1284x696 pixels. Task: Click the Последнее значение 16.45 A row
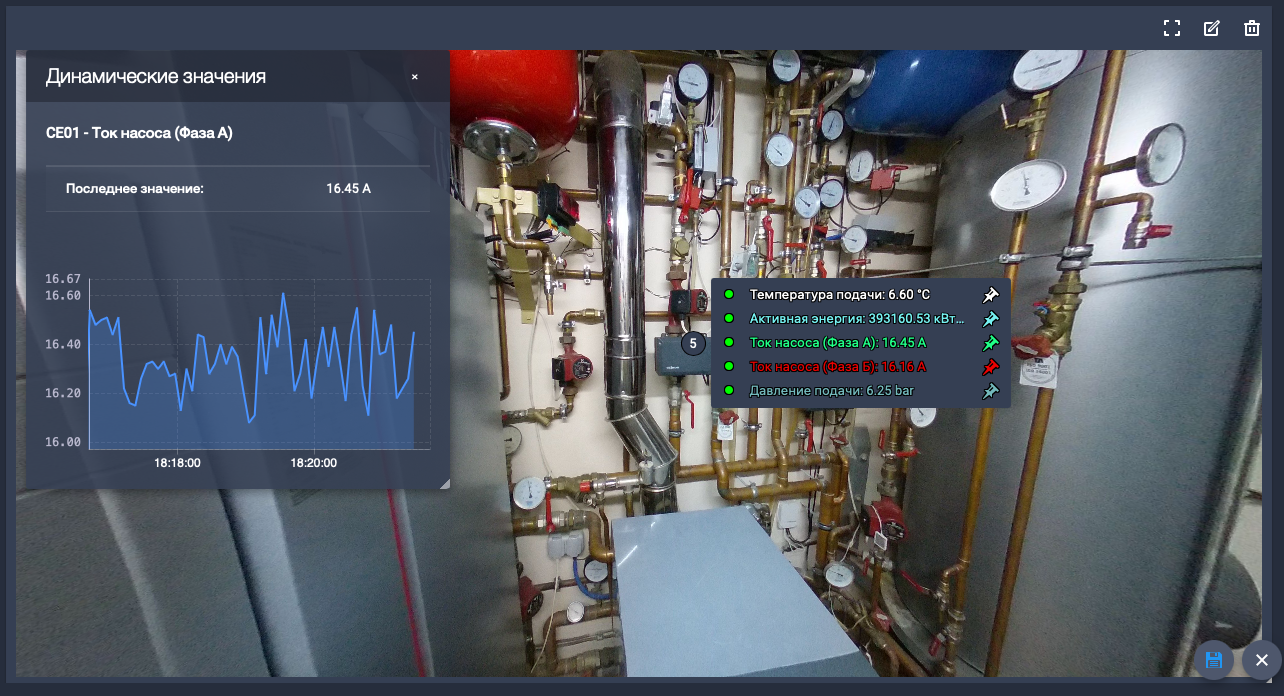coord(238,188)
